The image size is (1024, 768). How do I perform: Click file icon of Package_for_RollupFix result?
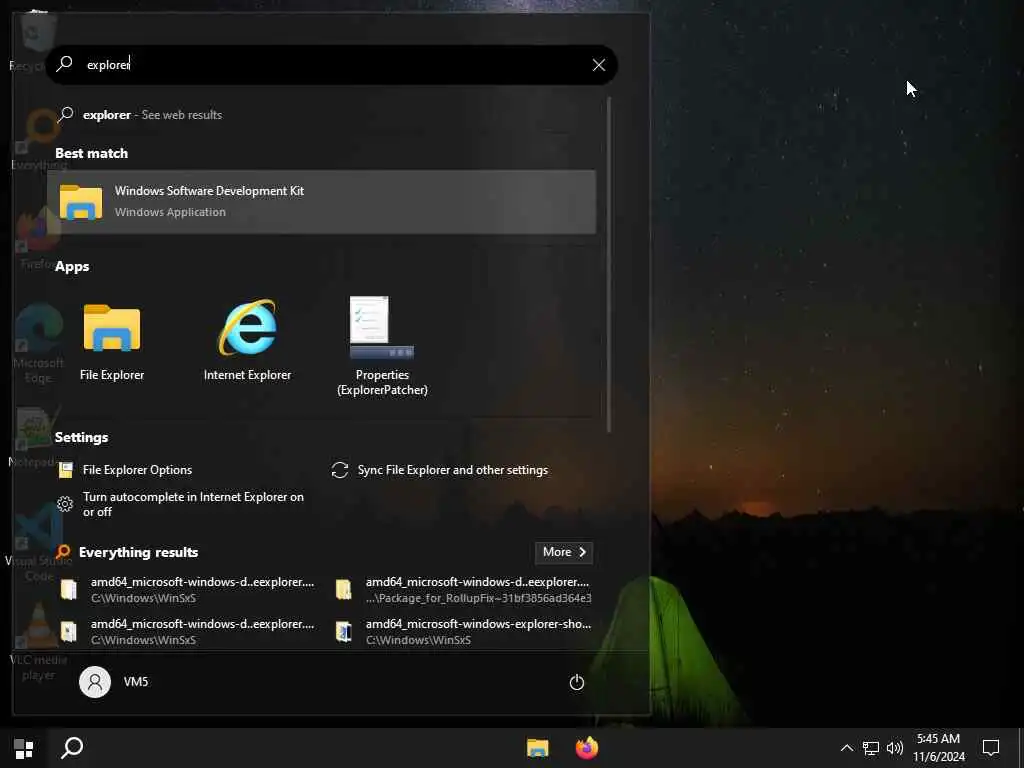[x=344, y=589]
